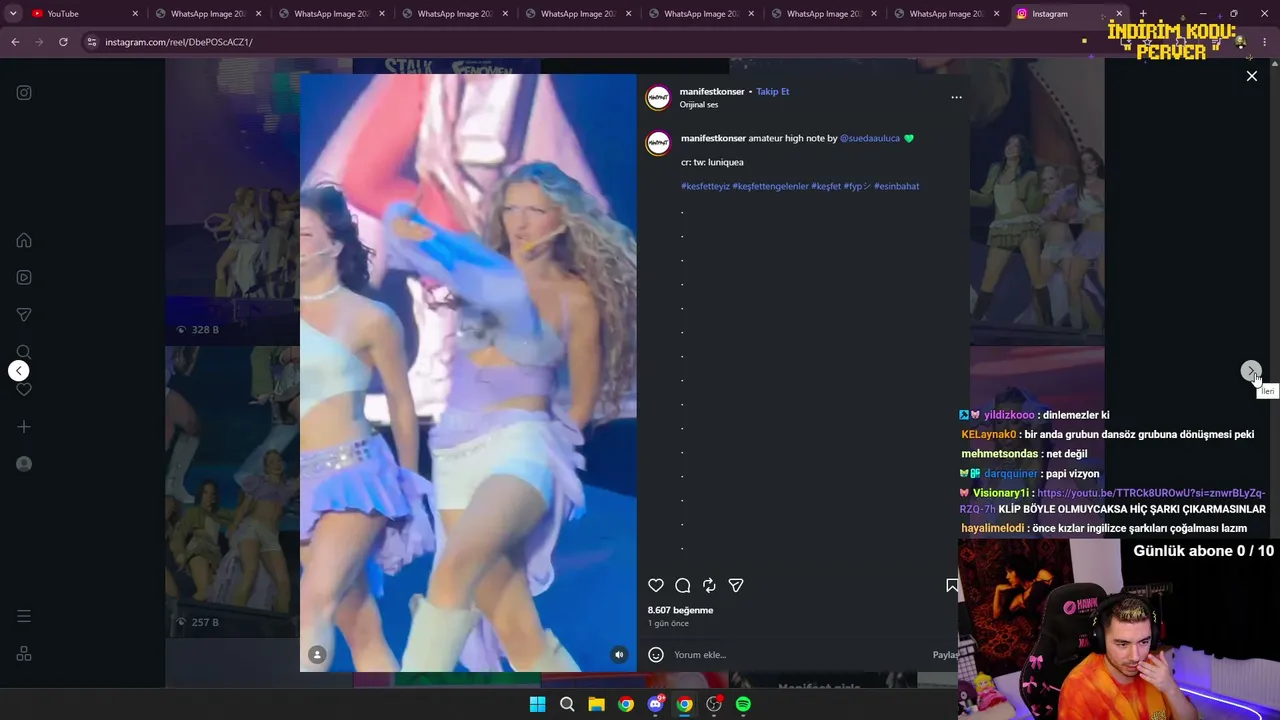Repost the reel using the repost icon
Image resolution: width=1280 pixels, height=720 pixels.
pyautogui.click(x=709, y=585)
